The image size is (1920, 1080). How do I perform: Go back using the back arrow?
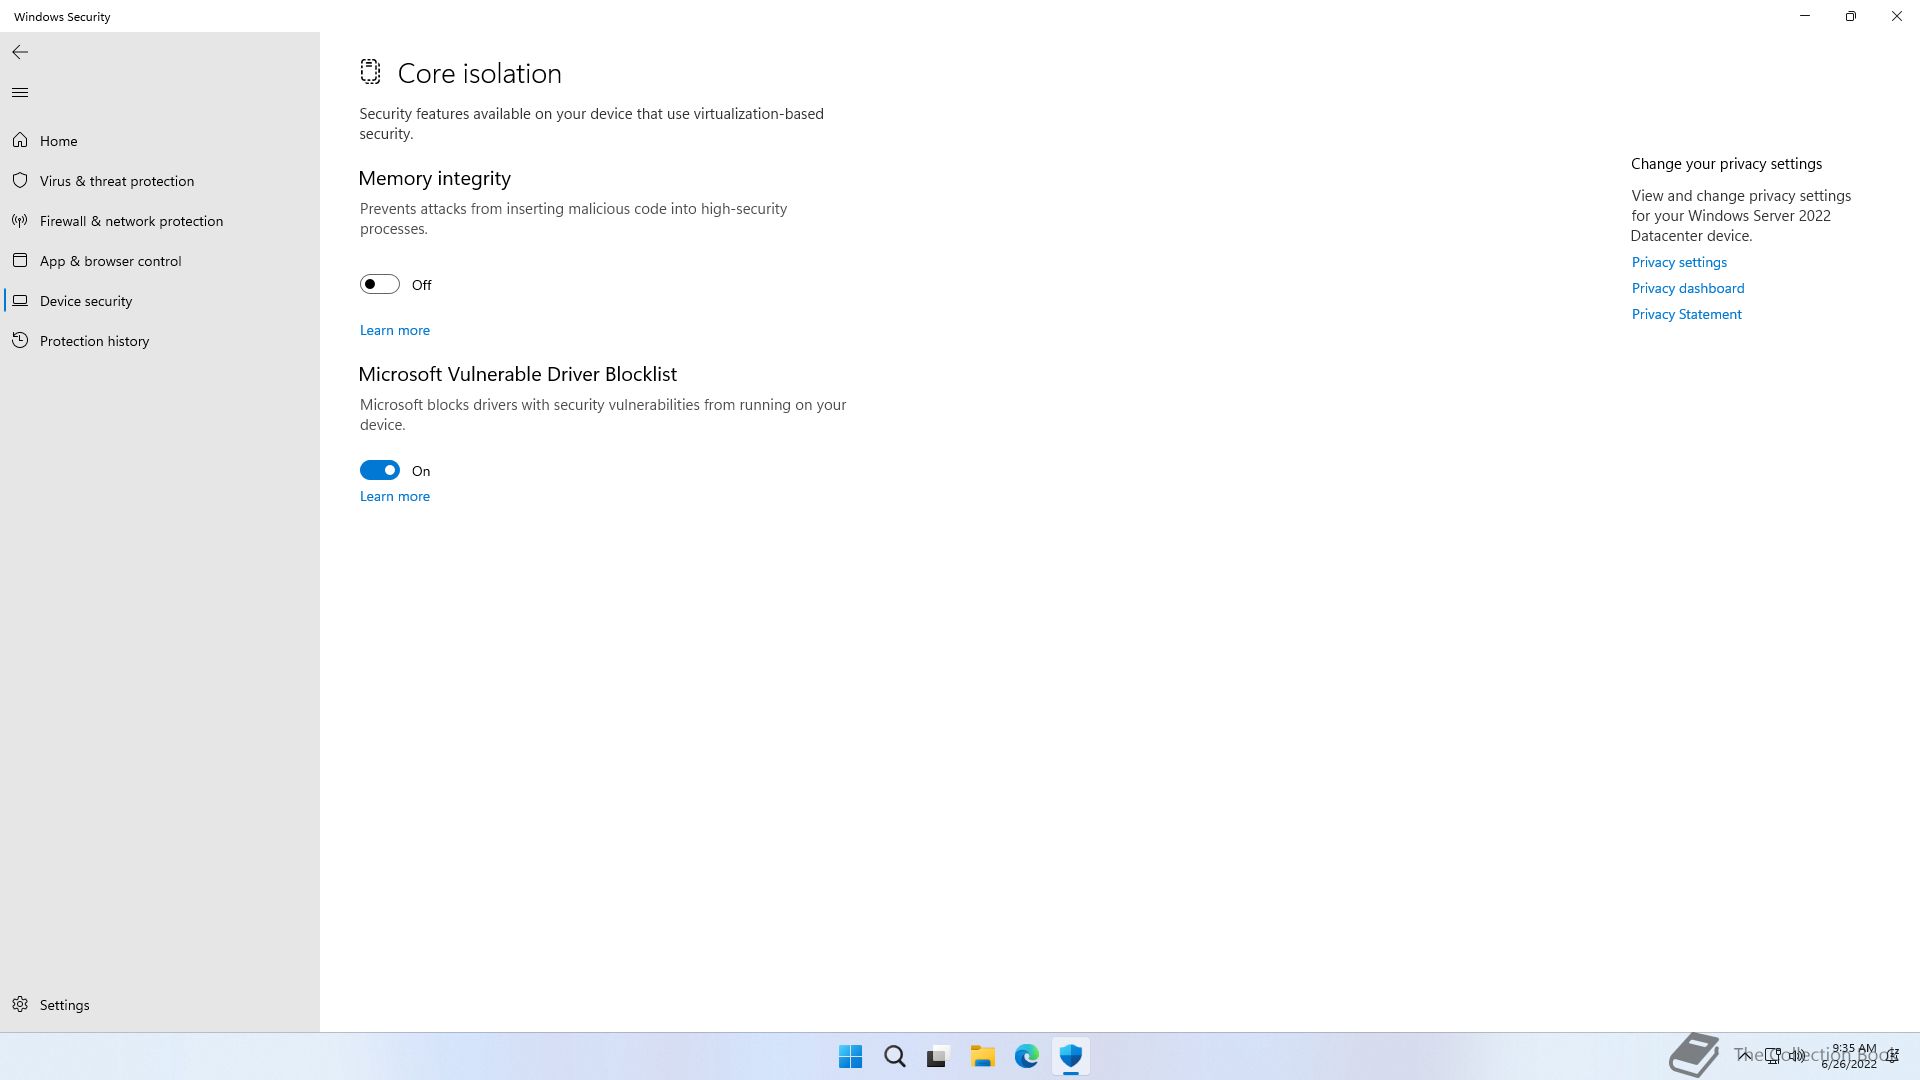20,52
